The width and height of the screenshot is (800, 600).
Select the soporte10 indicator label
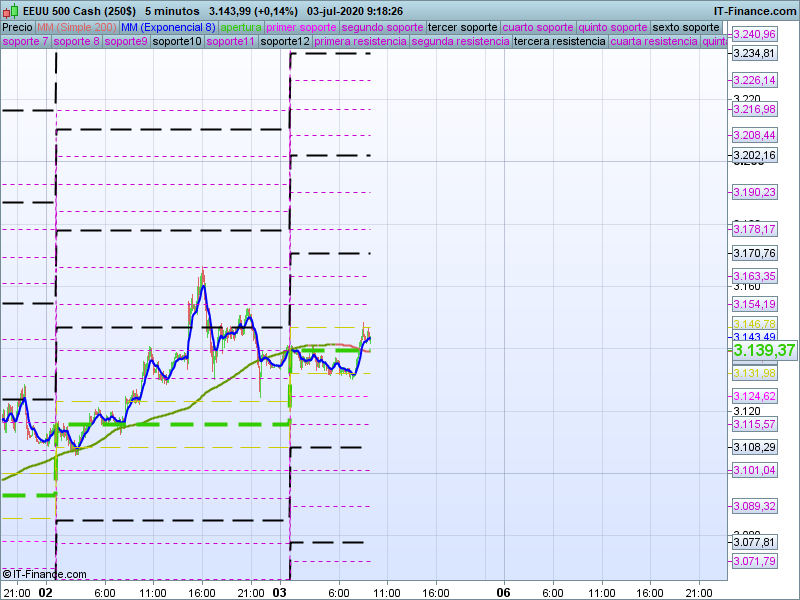point(176,42)
